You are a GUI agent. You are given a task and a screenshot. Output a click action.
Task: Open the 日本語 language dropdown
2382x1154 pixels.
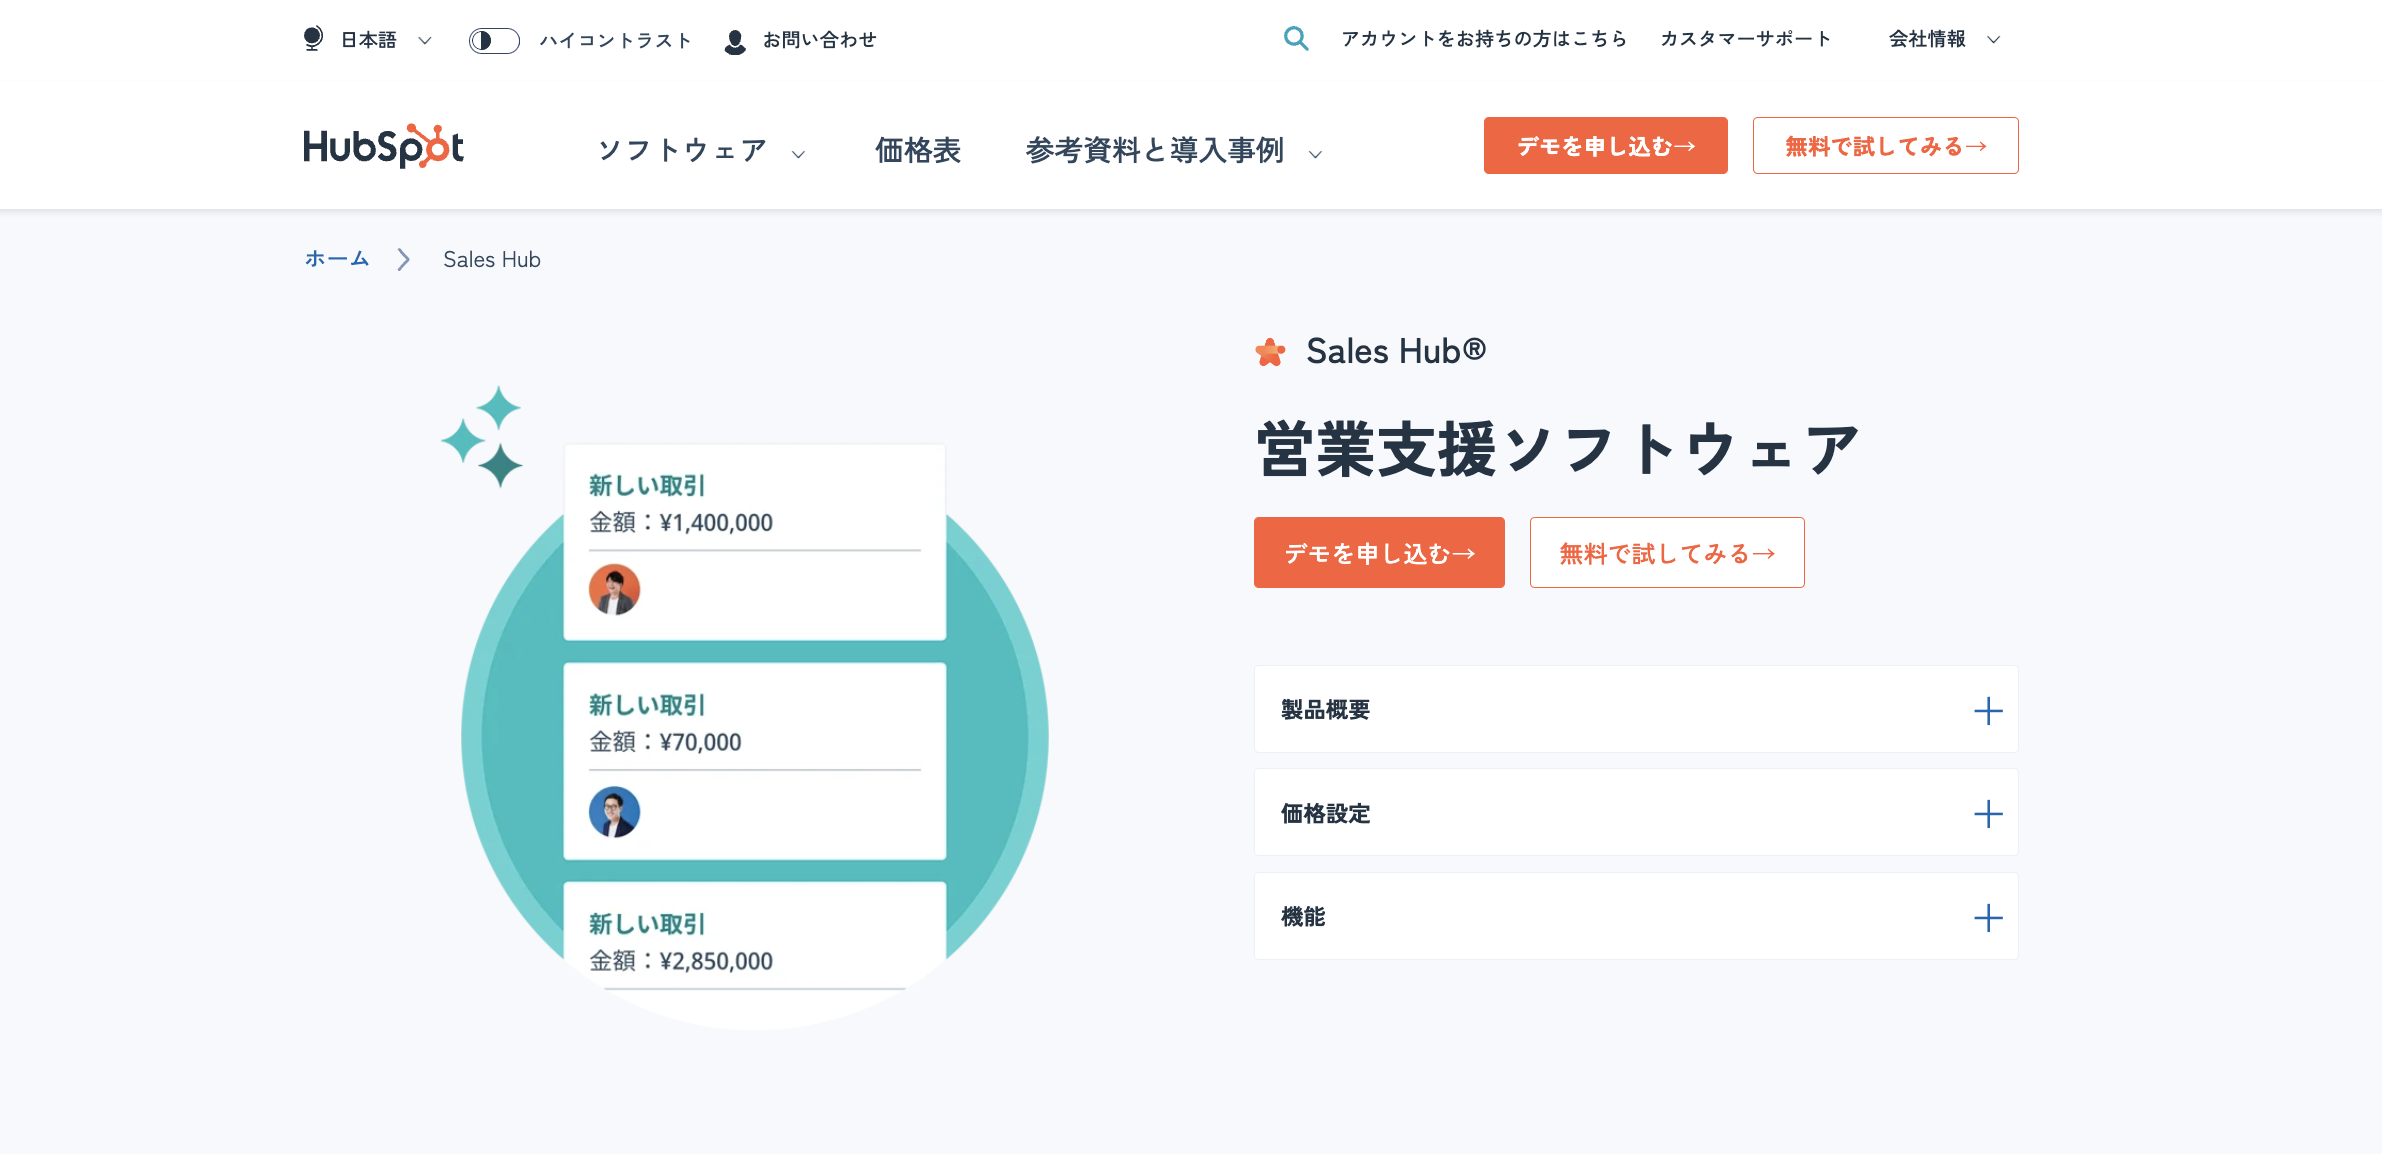[385, 40]
